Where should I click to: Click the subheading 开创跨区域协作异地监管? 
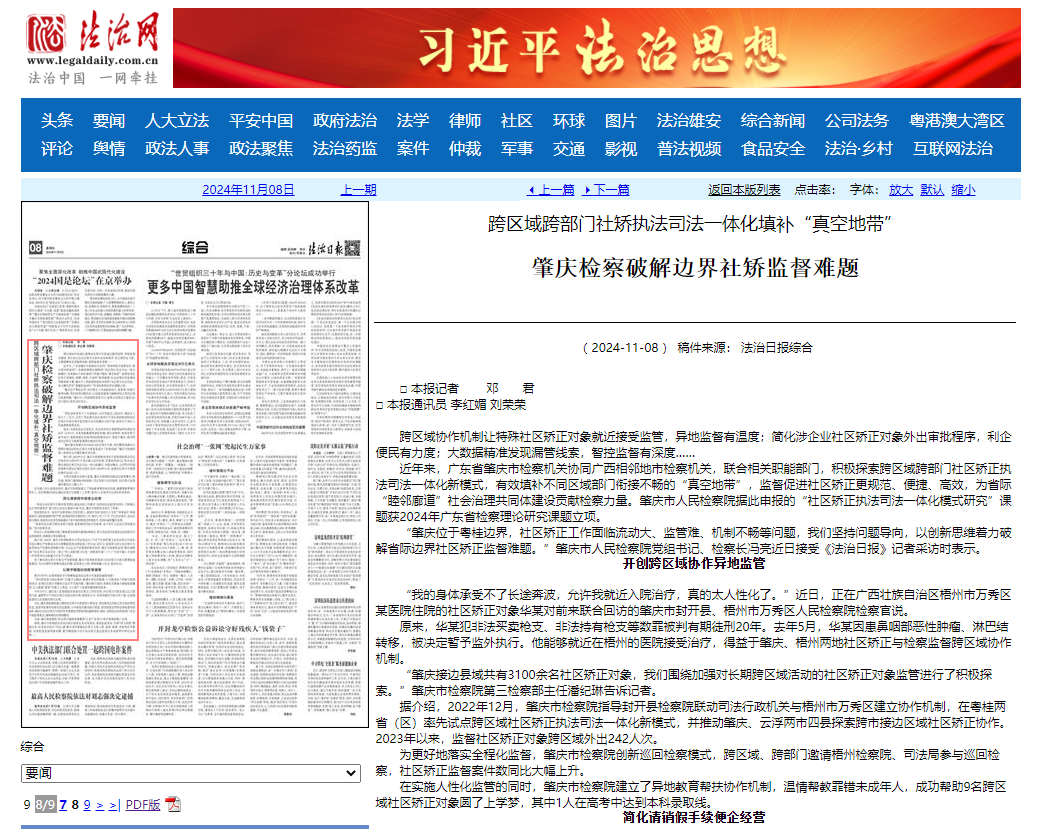694,563
